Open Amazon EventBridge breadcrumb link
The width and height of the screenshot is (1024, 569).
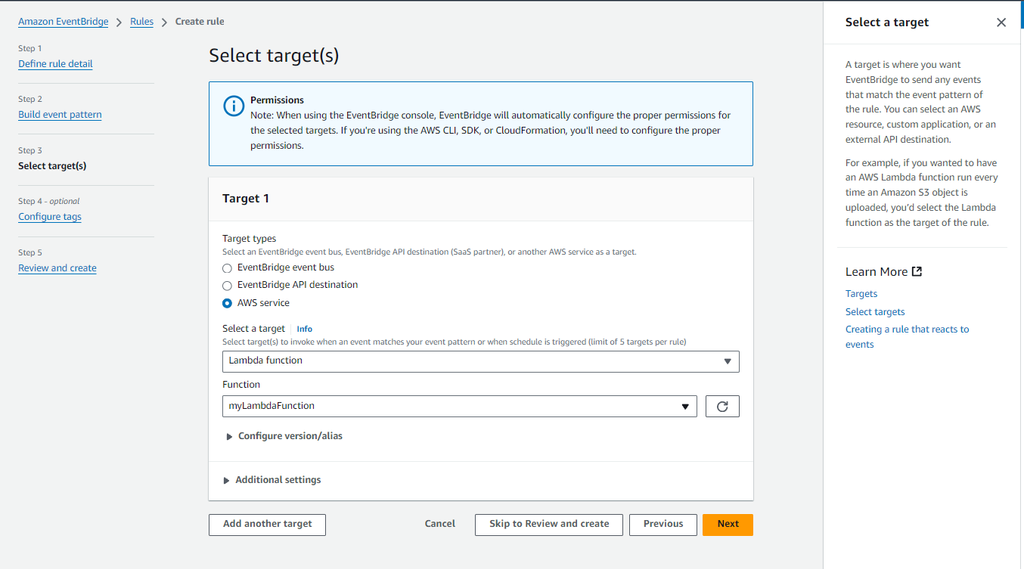click(x=63, y=22)
